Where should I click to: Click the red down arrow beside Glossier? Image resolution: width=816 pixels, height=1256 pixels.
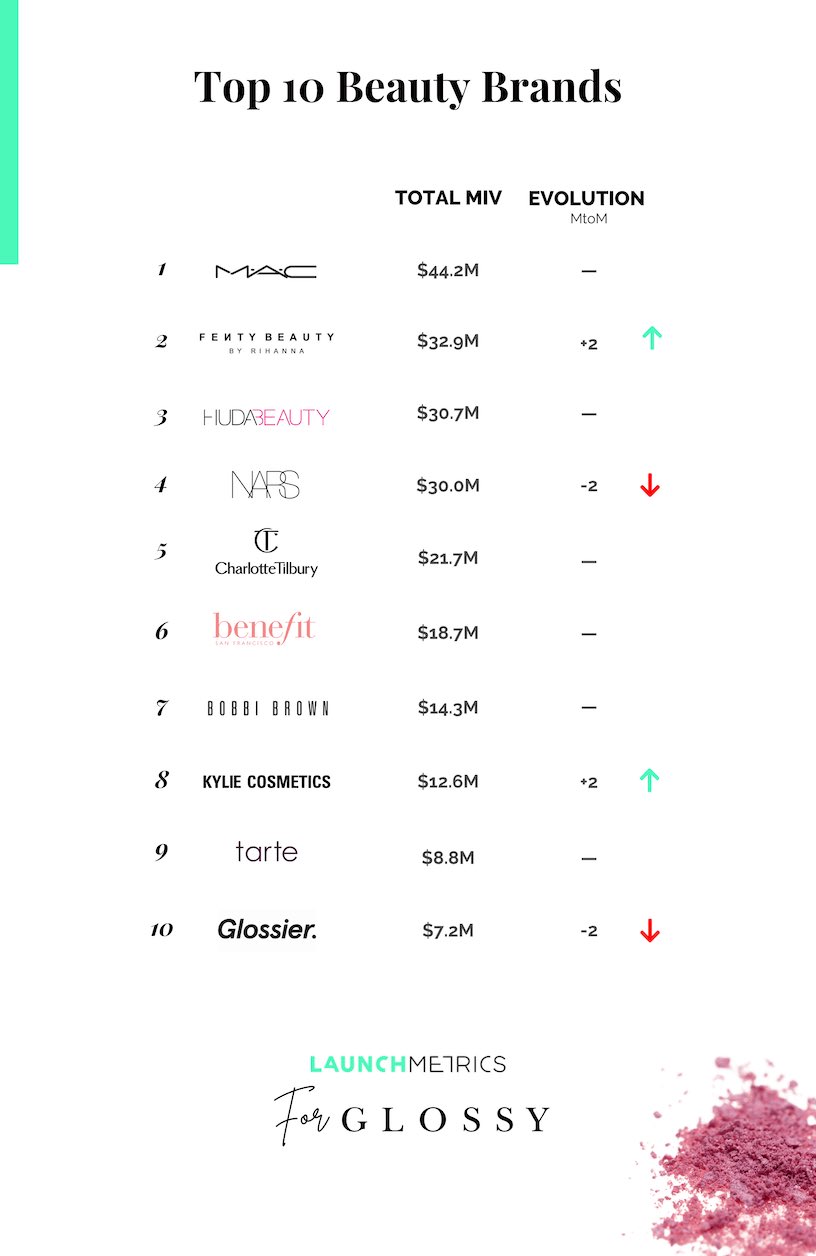tap(650, 931)
